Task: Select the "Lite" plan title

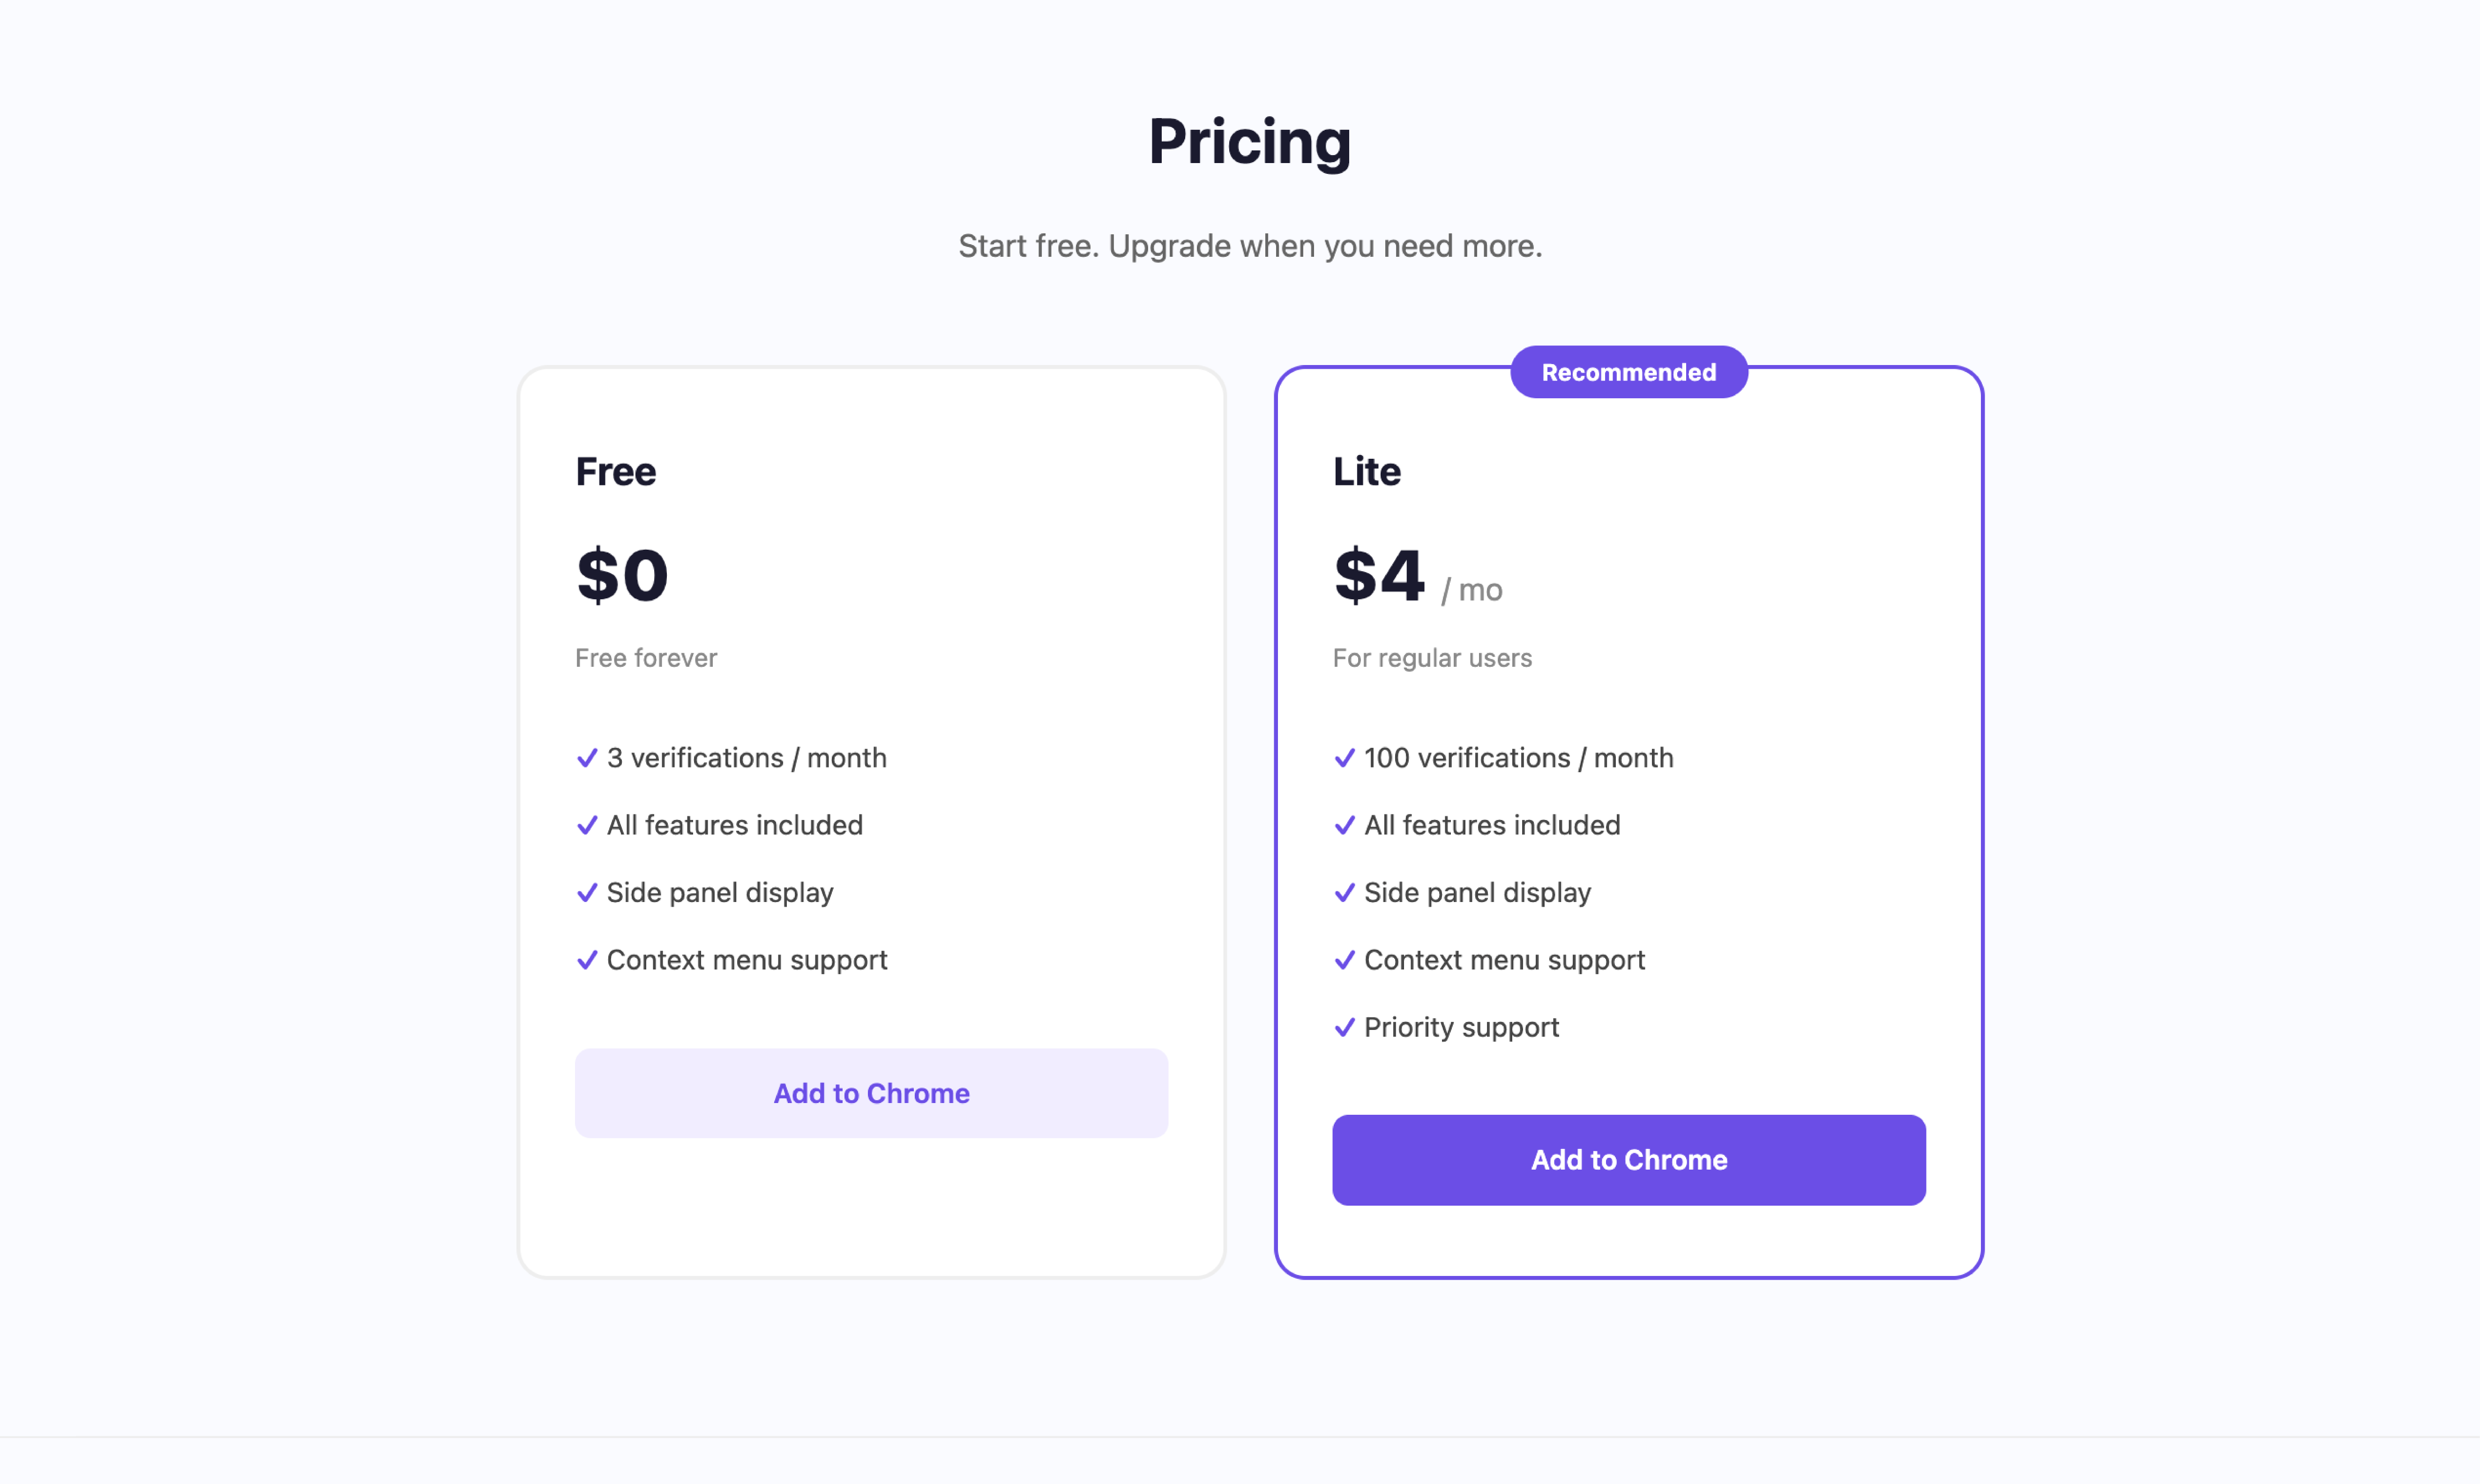Action: click(1366, 471)
